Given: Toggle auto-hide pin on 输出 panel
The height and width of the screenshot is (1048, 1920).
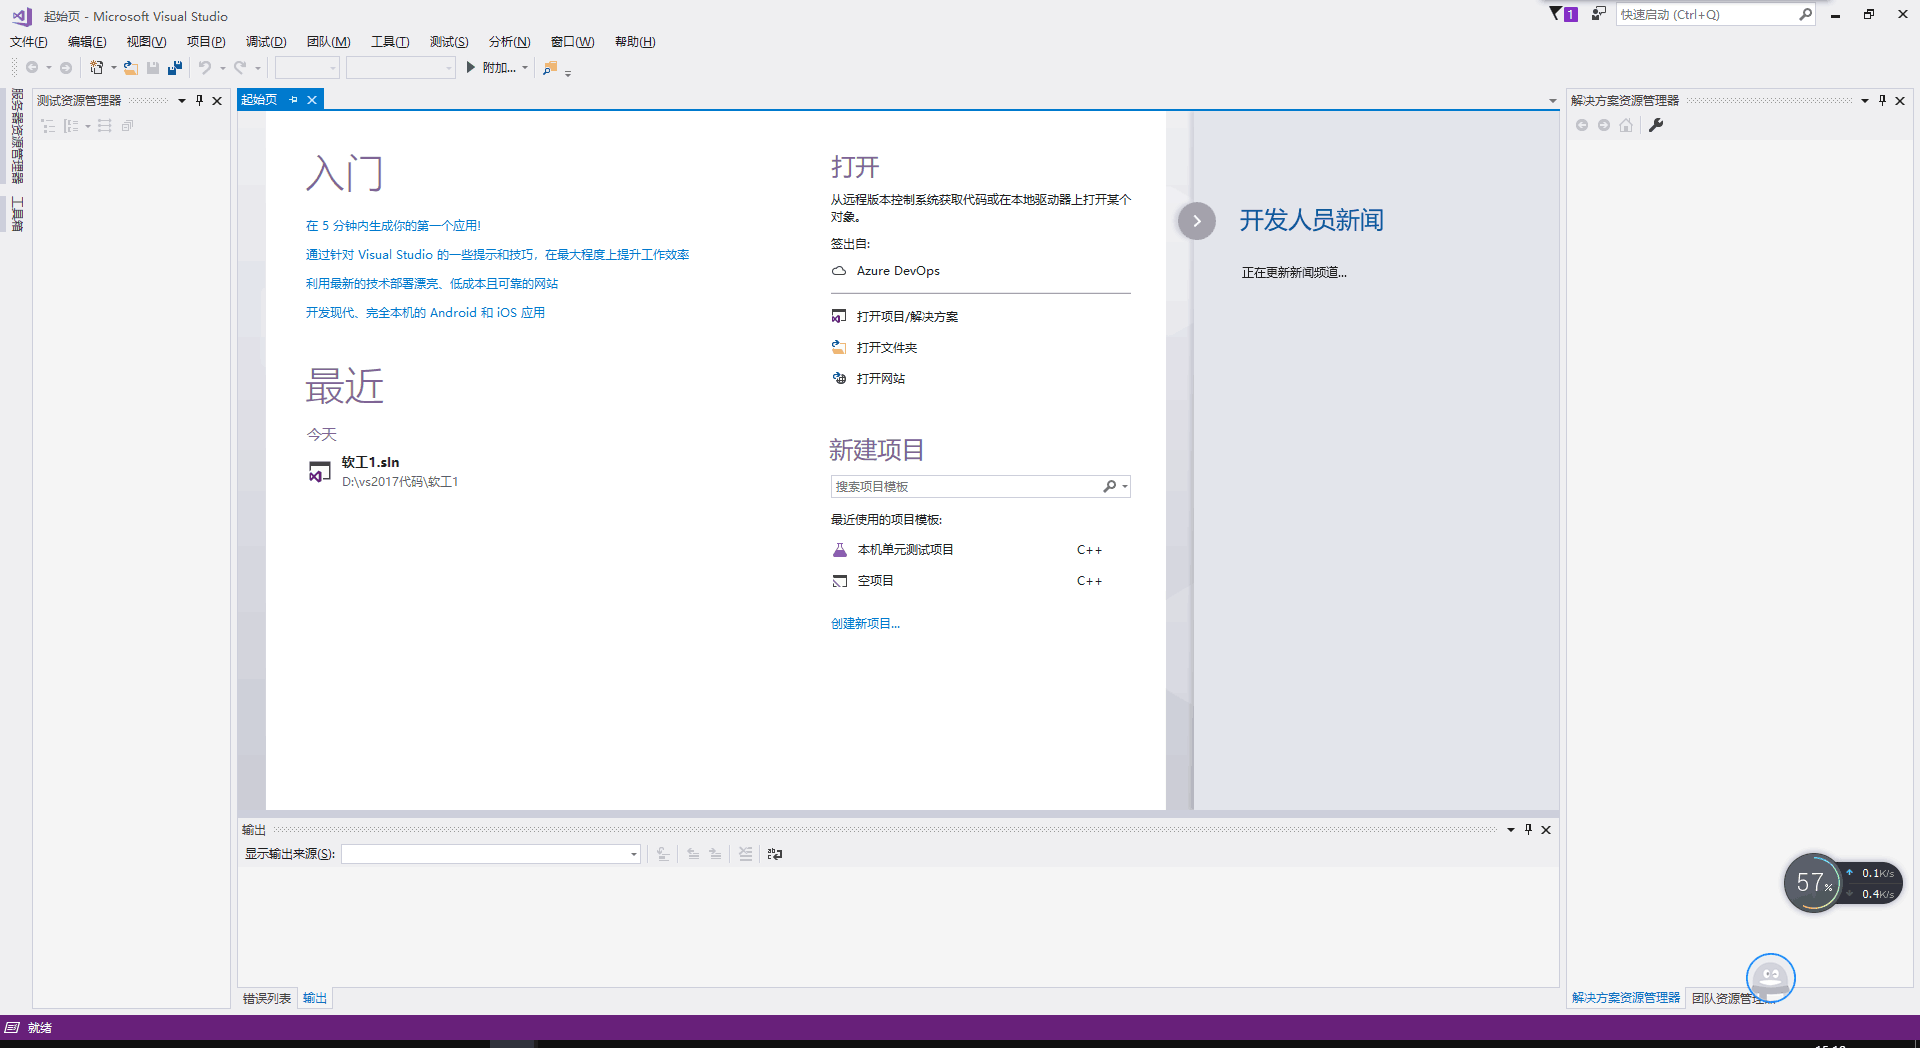Looking at the screenshot, I should pyautogui.click(x=1528, y=829).
